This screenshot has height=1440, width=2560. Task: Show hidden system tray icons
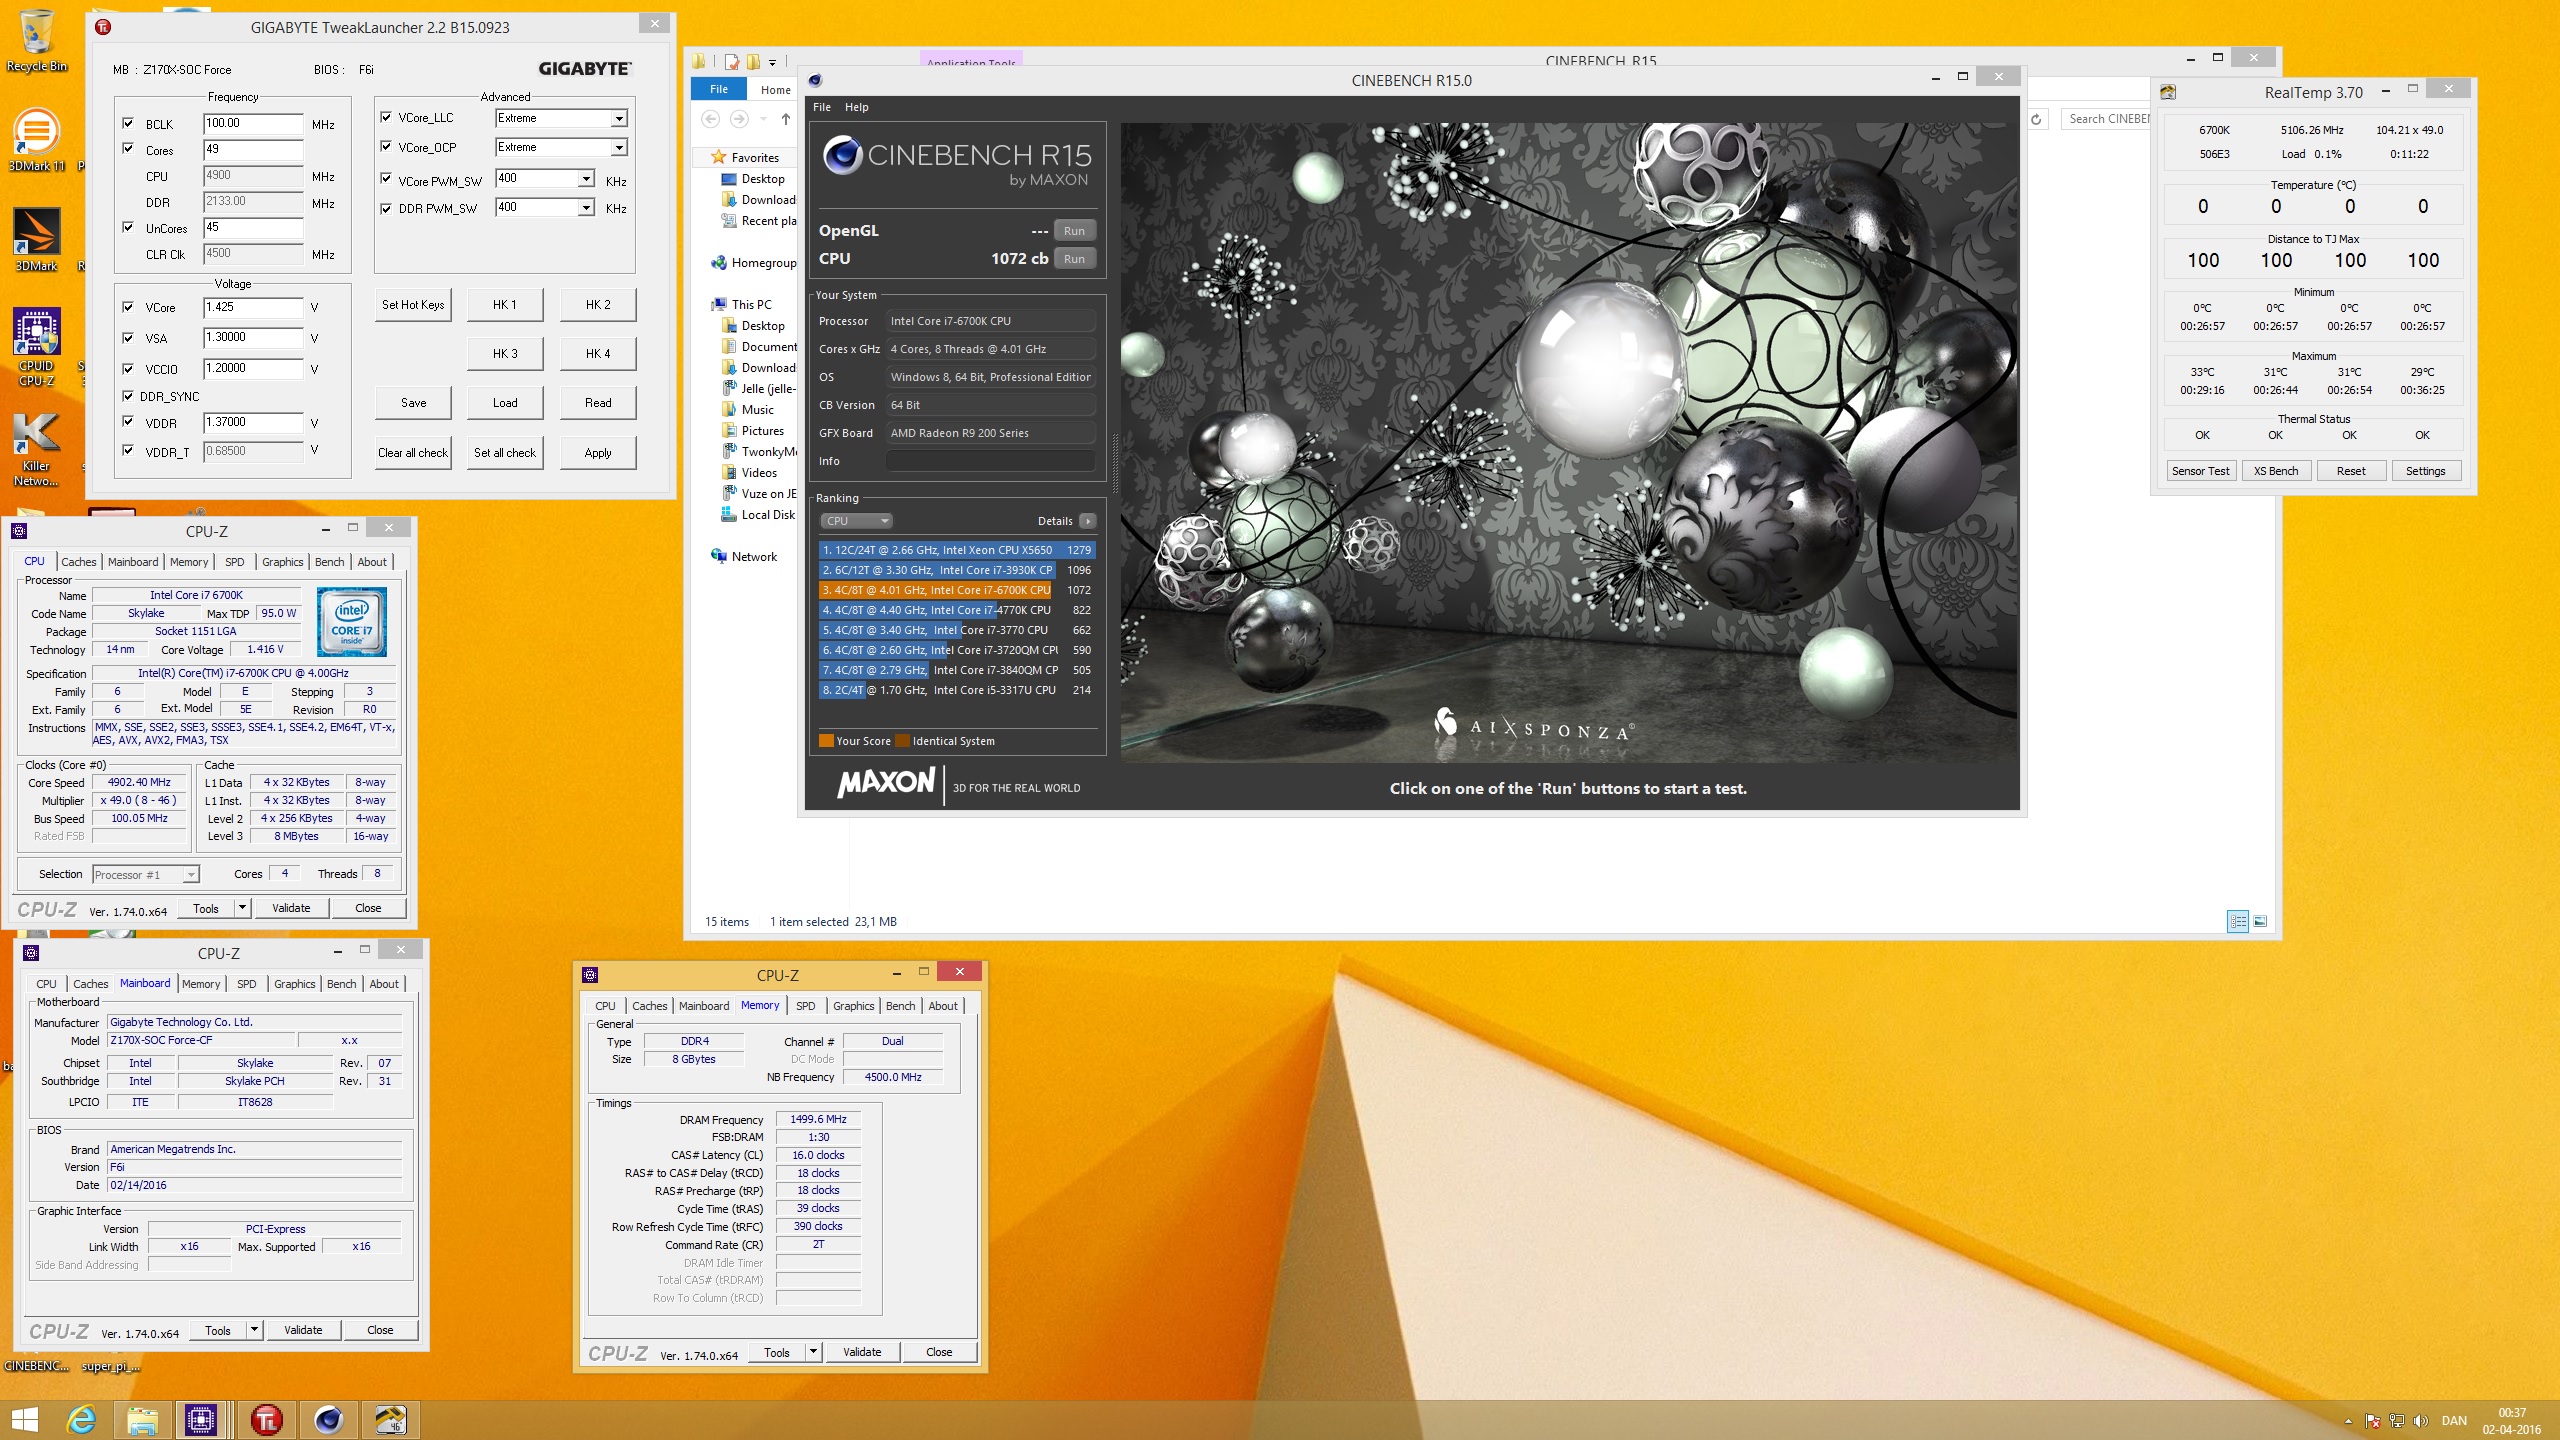tap(2348, 1421)
